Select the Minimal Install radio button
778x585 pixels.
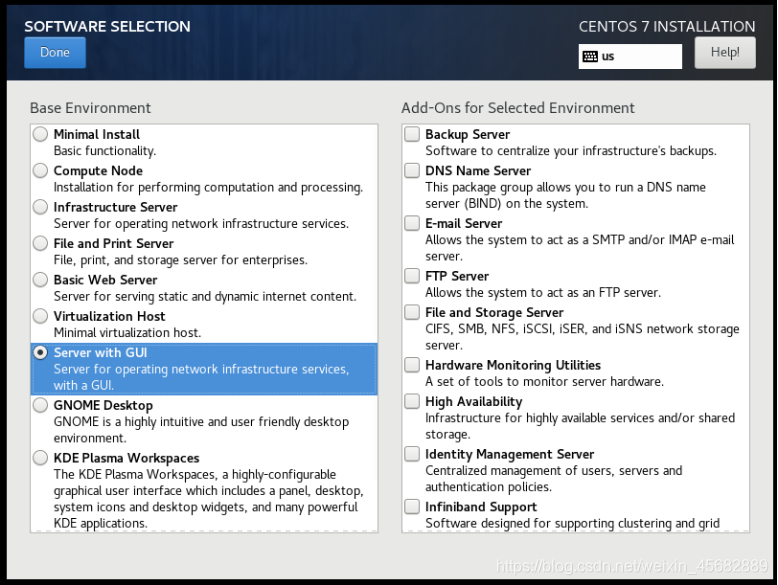pyautogui.click(x=40, y=134)
